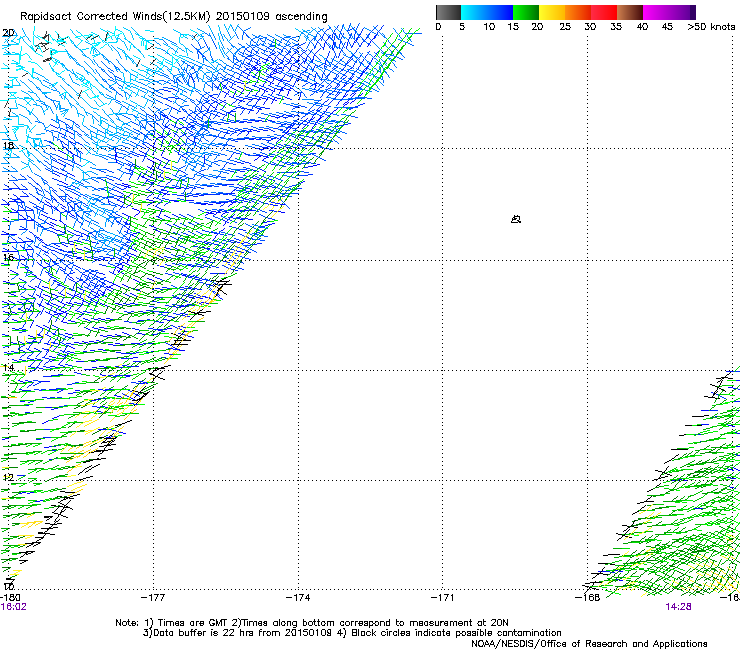Click the '>50 knots' legend label
This screenshot has width=740, height=650.
(711, 27)
